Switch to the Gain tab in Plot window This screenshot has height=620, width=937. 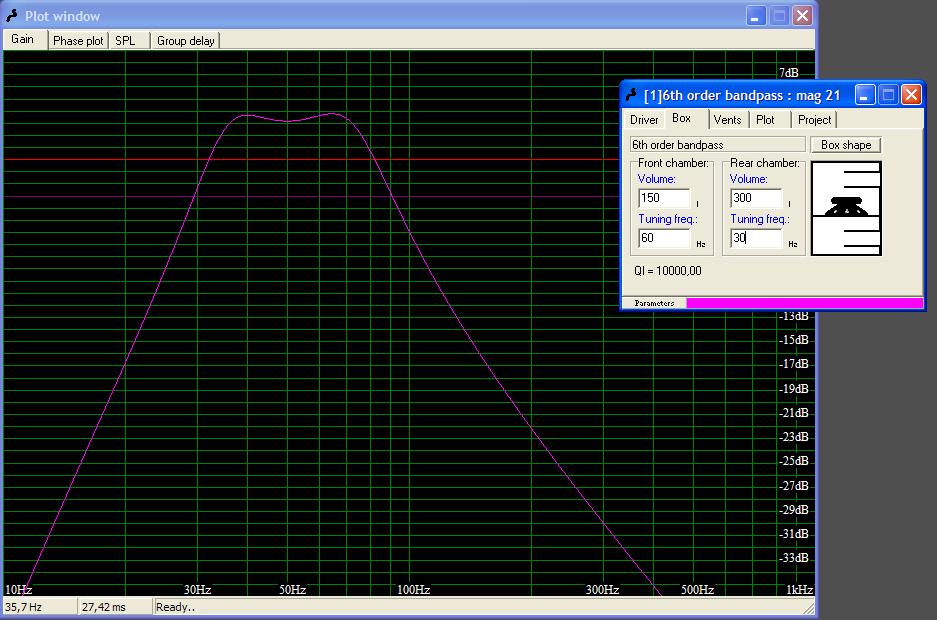(23, 39)
